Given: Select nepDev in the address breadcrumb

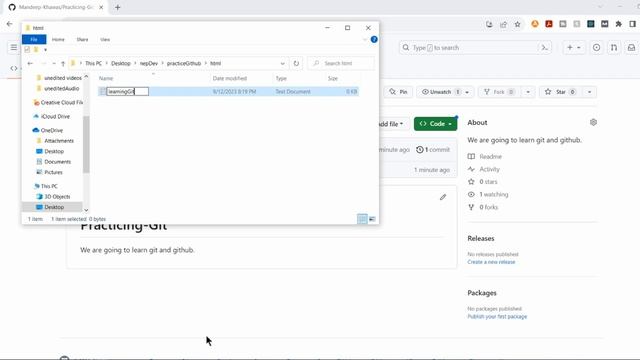Looking at the screenshot, I should click(149, 63).
